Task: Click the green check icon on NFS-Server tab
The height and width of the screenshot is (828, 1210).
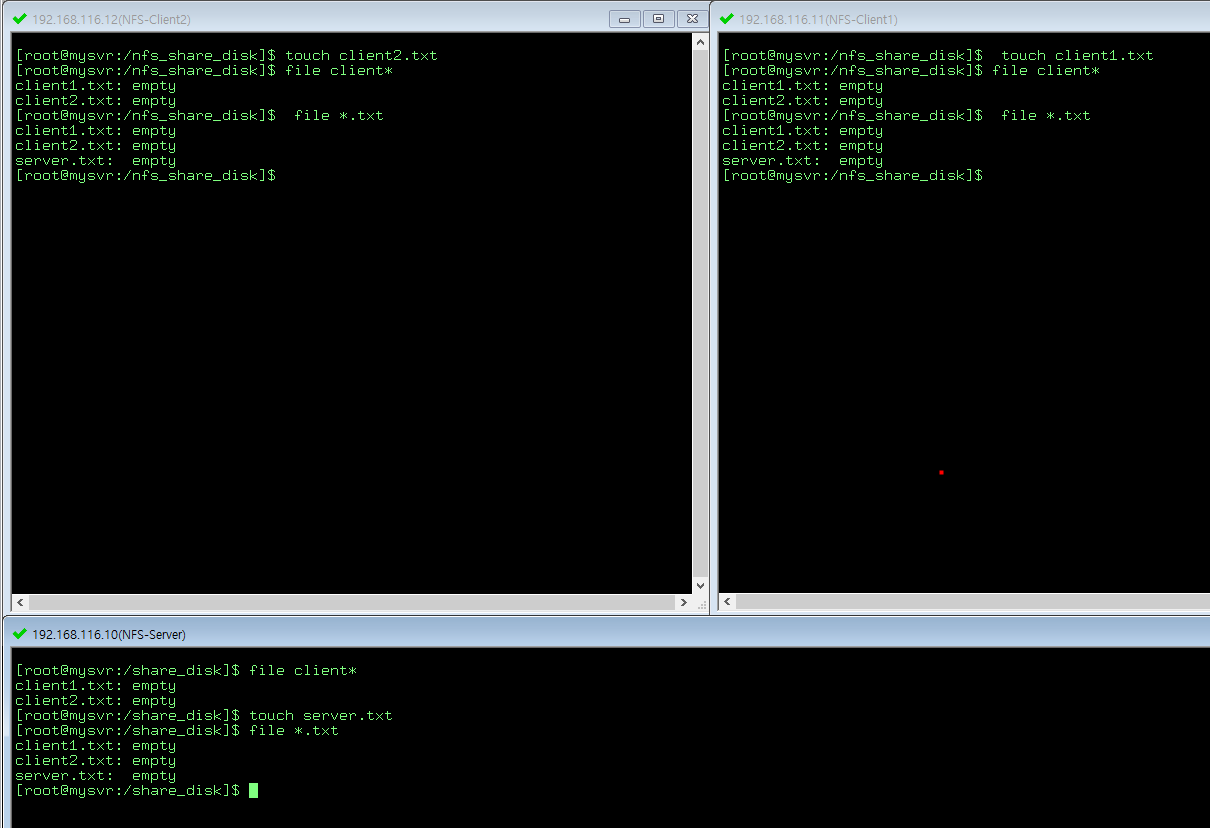Action: (x=19, y=634)
